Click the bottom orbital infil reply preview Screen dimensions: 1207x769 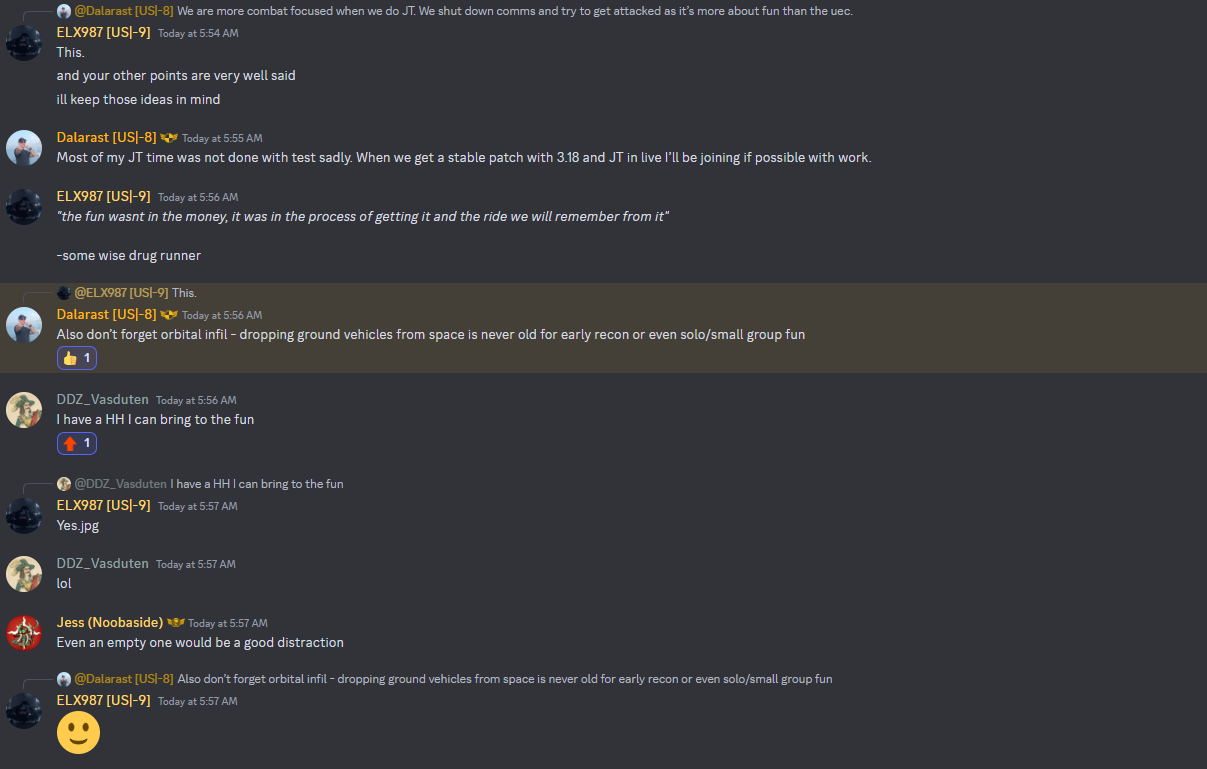click(504, 679)
